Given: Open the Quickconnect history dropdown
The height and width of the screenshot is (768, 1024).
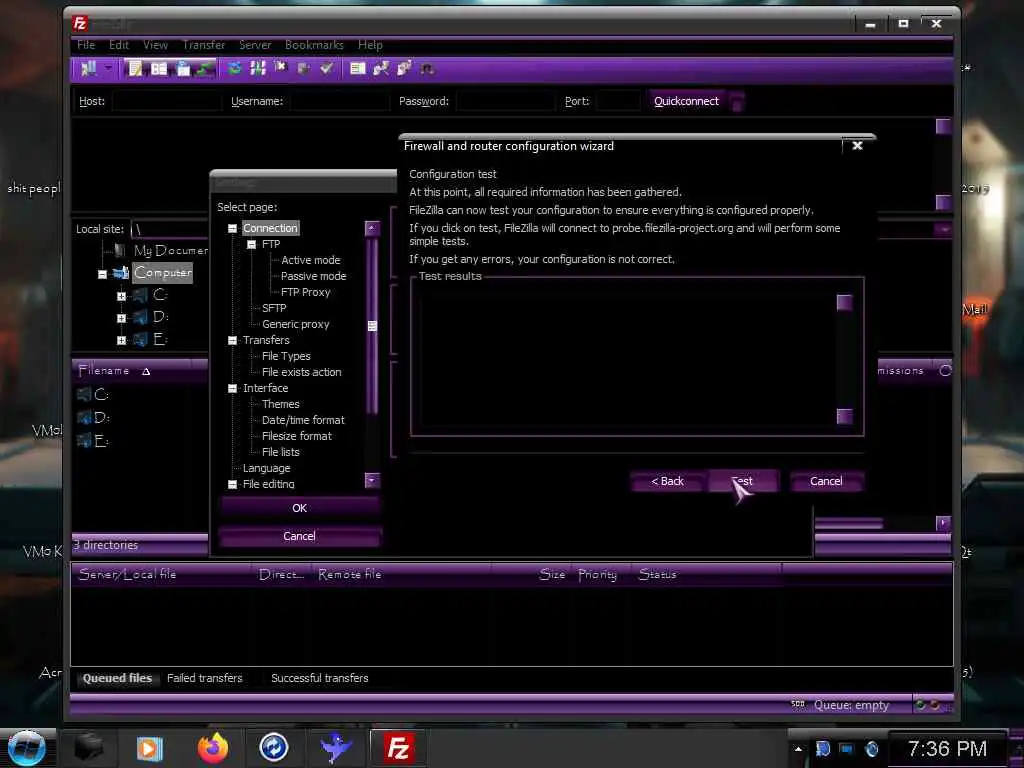Looking at the screenshot, I should (x=737, y=101).
